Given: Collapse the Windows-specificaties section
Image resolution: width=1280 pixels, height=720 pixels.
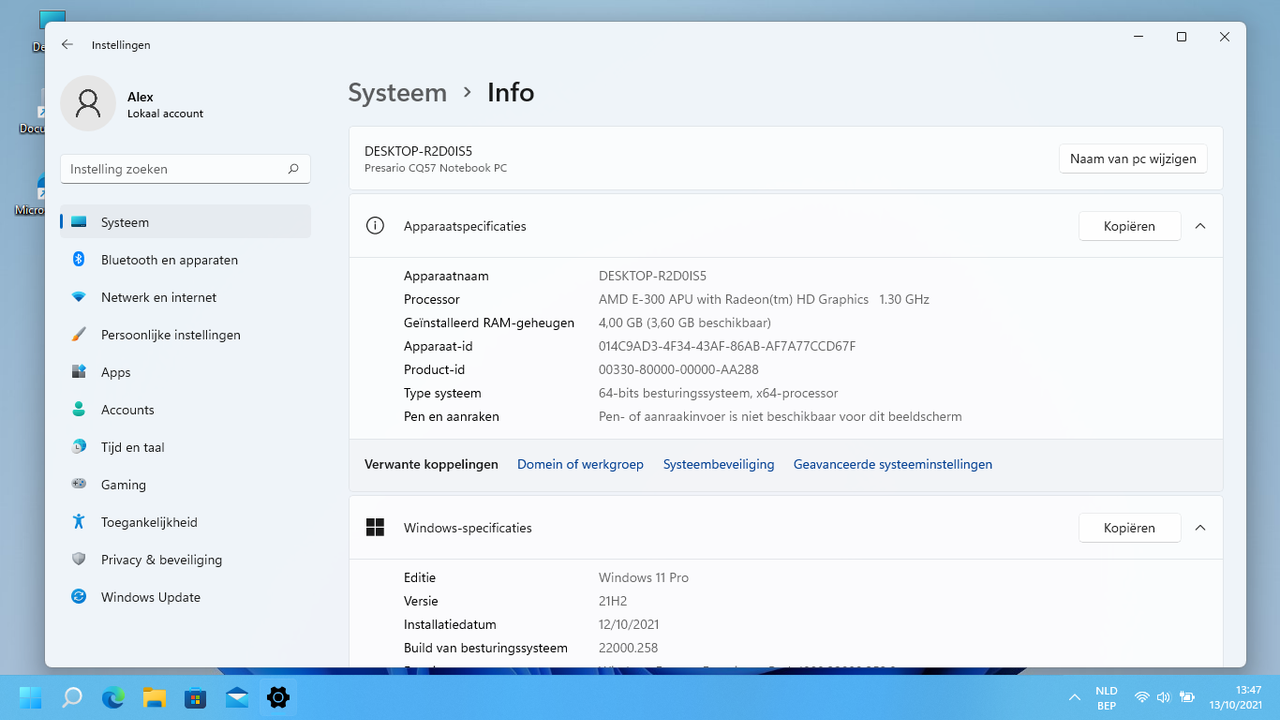Looking at the screenshot, I should 1200,528.
